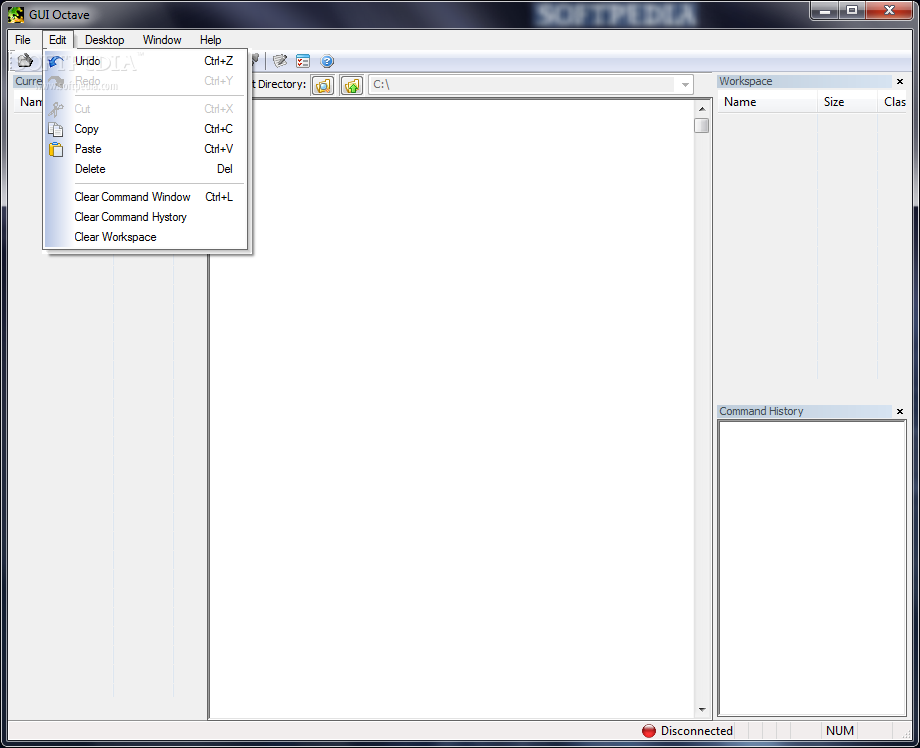
Task: Maximize the GUI Octave window
Action: 852,11
